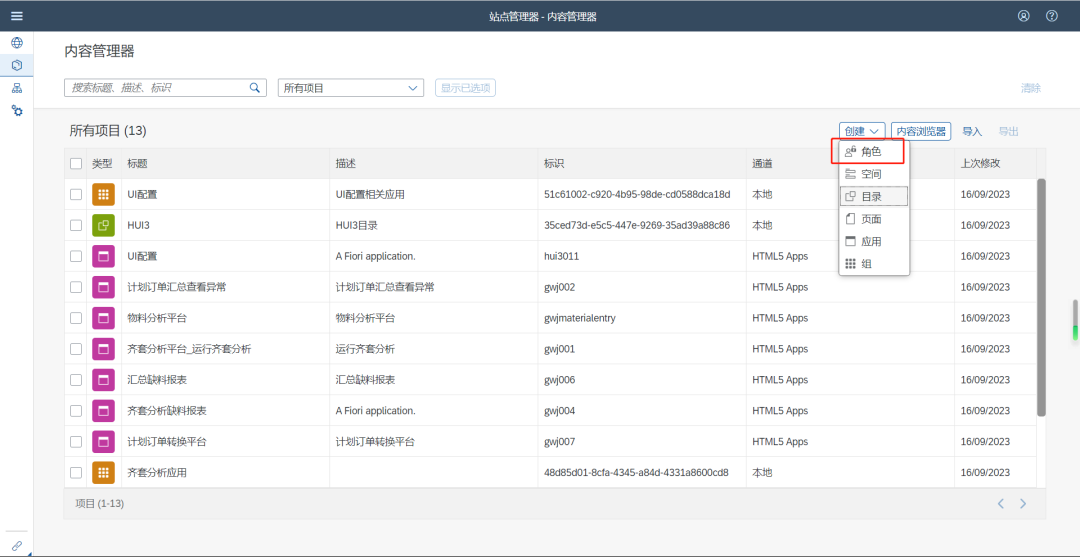Screen dimensions: 1080x557
Task: Click app icon of 汇总缺料报表 row
Action: click(103, 380)
